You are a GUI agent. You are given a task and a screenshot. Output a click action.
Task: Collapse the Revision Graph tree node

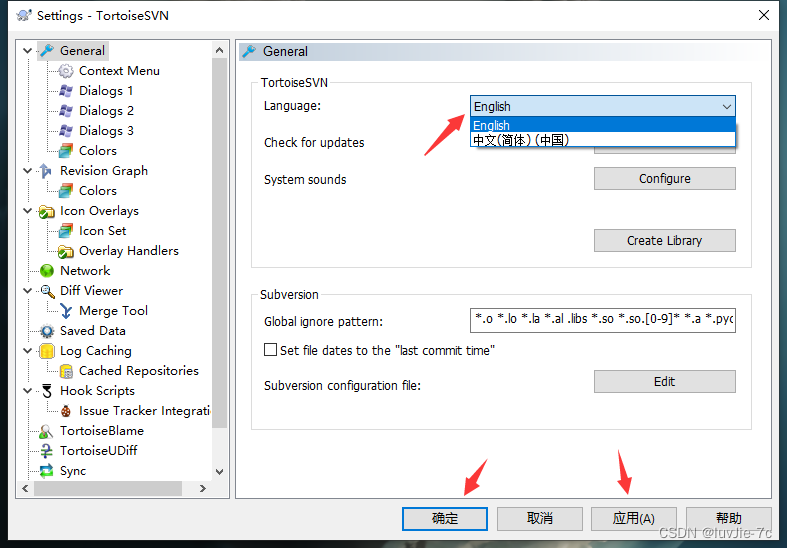[28, 171]
